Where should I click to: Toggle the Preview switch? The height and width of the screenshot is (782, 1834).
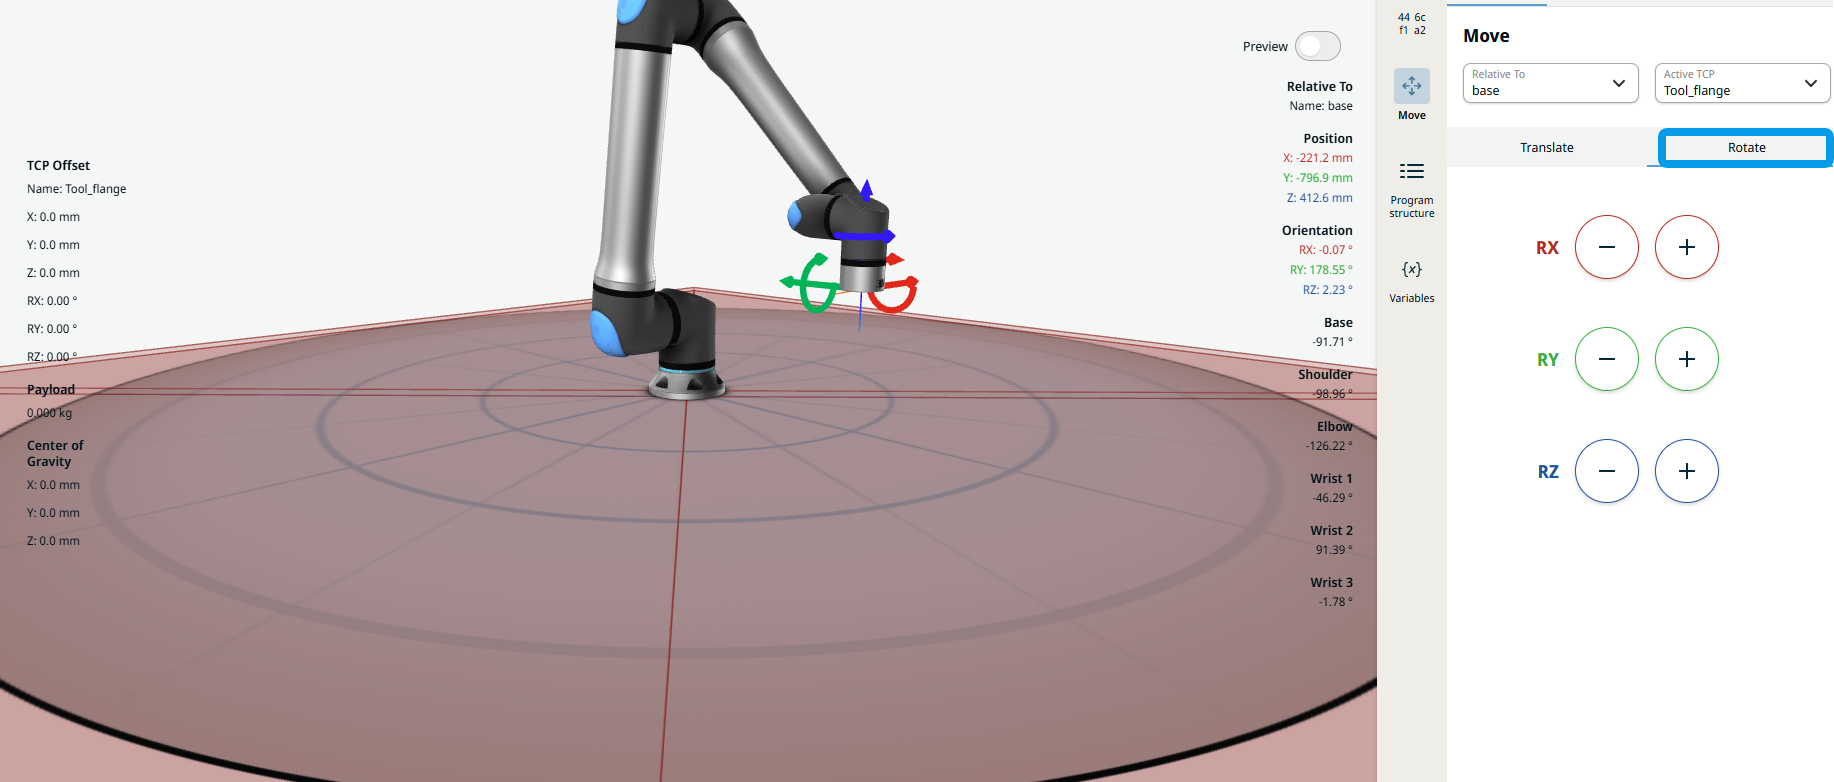pos(1317,46)
